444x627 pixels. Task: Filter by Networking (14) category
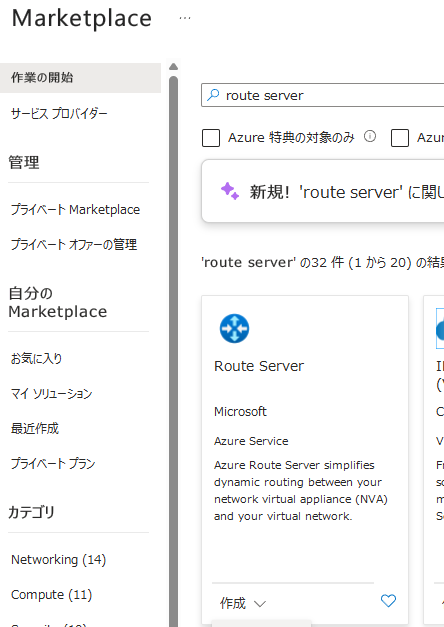[58, 560]
